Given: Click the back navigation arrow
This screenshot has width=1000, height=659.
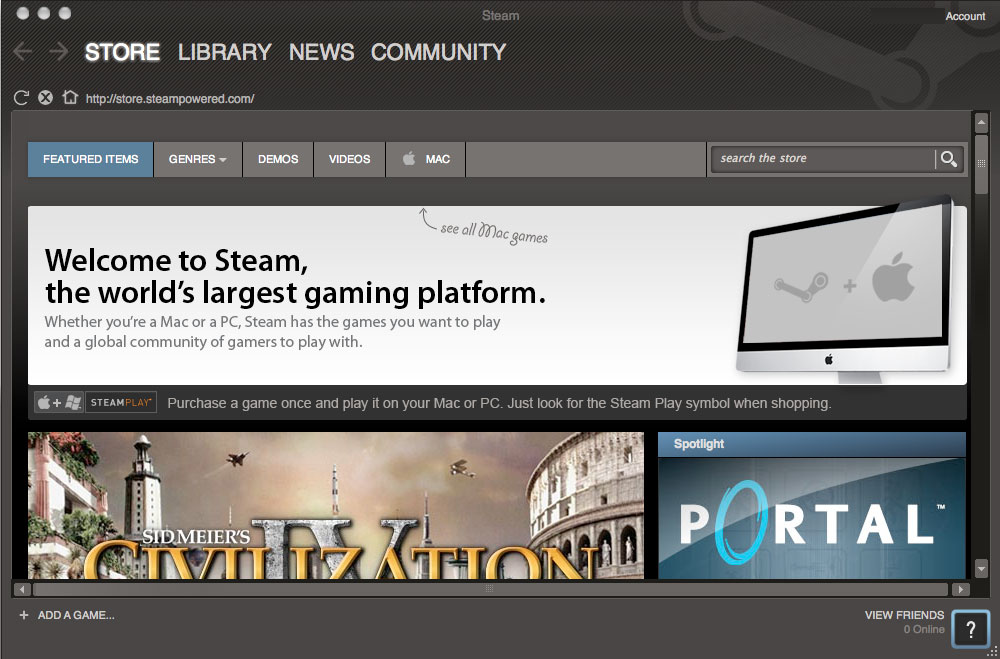Looking at the screenshot, I should coord(22,51).
